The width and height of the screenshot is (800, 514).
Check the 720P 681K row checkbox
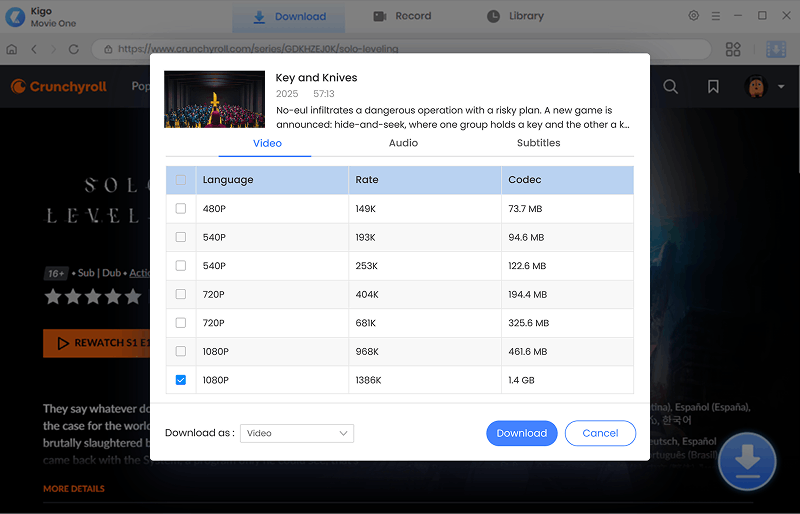coord(181,323)
